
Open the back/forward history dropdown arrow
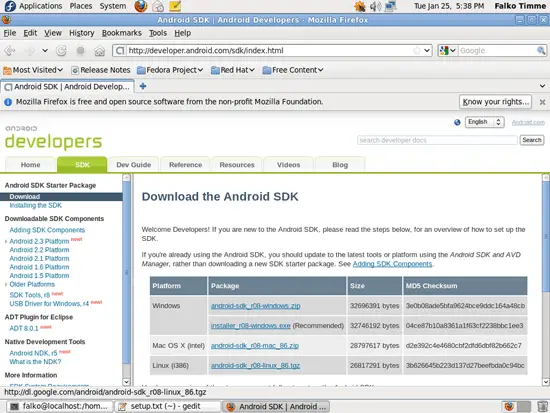[x=45, y=51]
